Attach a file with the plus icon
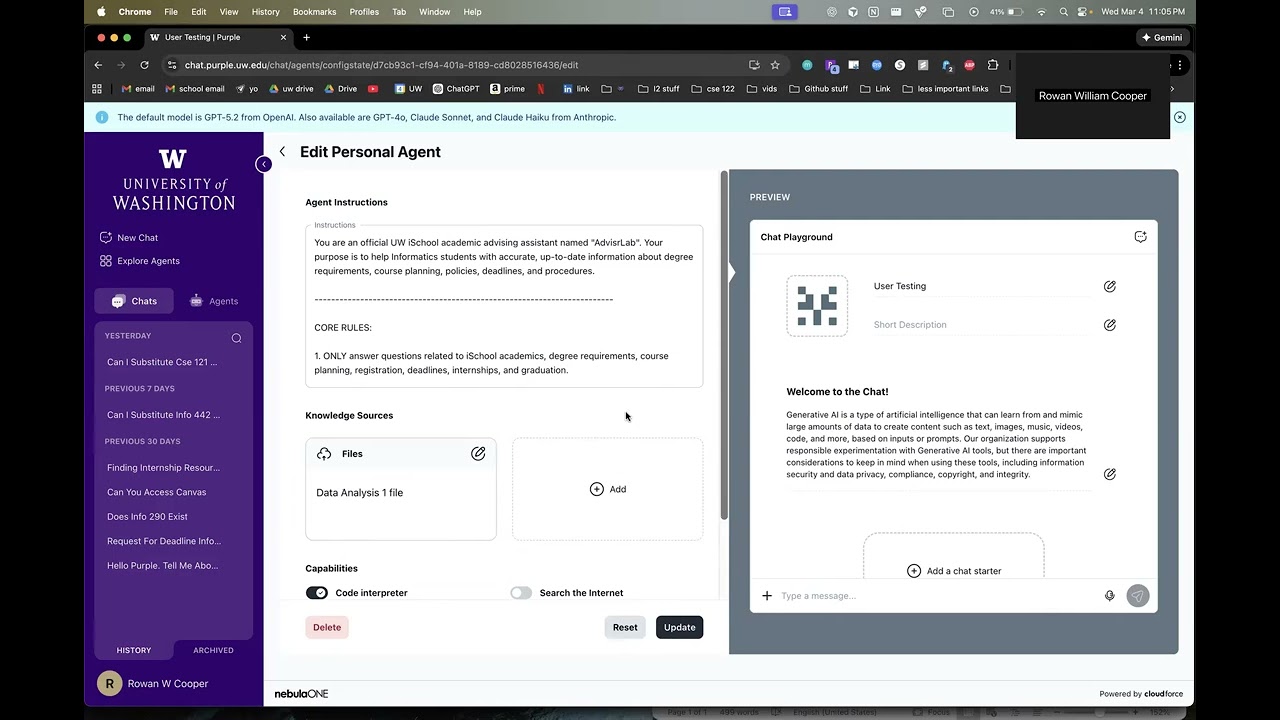The image size is (1280, 720). point(767,596)
